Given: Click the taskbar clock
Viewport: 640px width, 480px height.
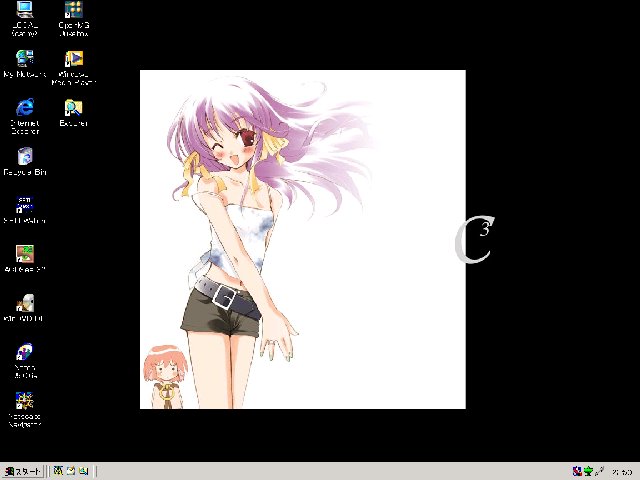Looking at the screenshot, I should click(x=620, y=471).
